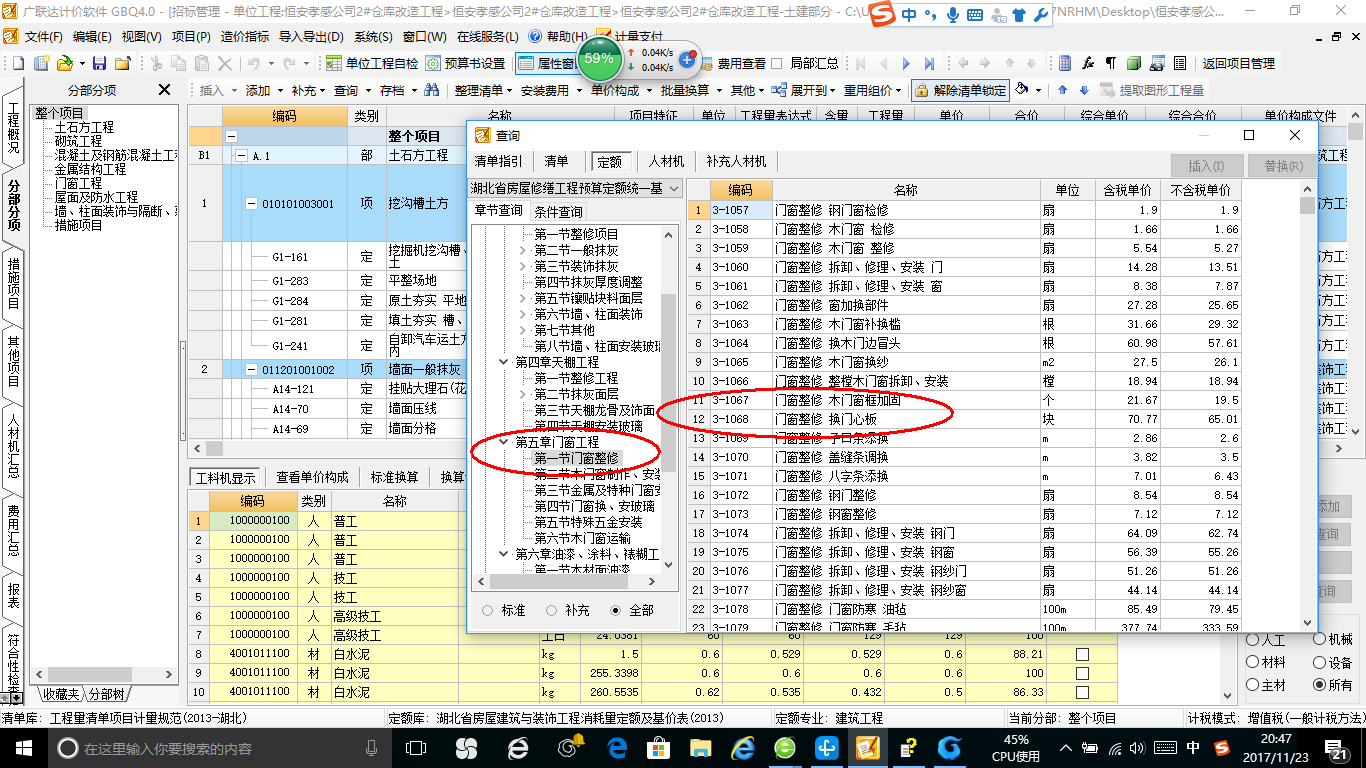
Task: Click the 替换(R) button in query dialog
Action: click(1282, 166)
